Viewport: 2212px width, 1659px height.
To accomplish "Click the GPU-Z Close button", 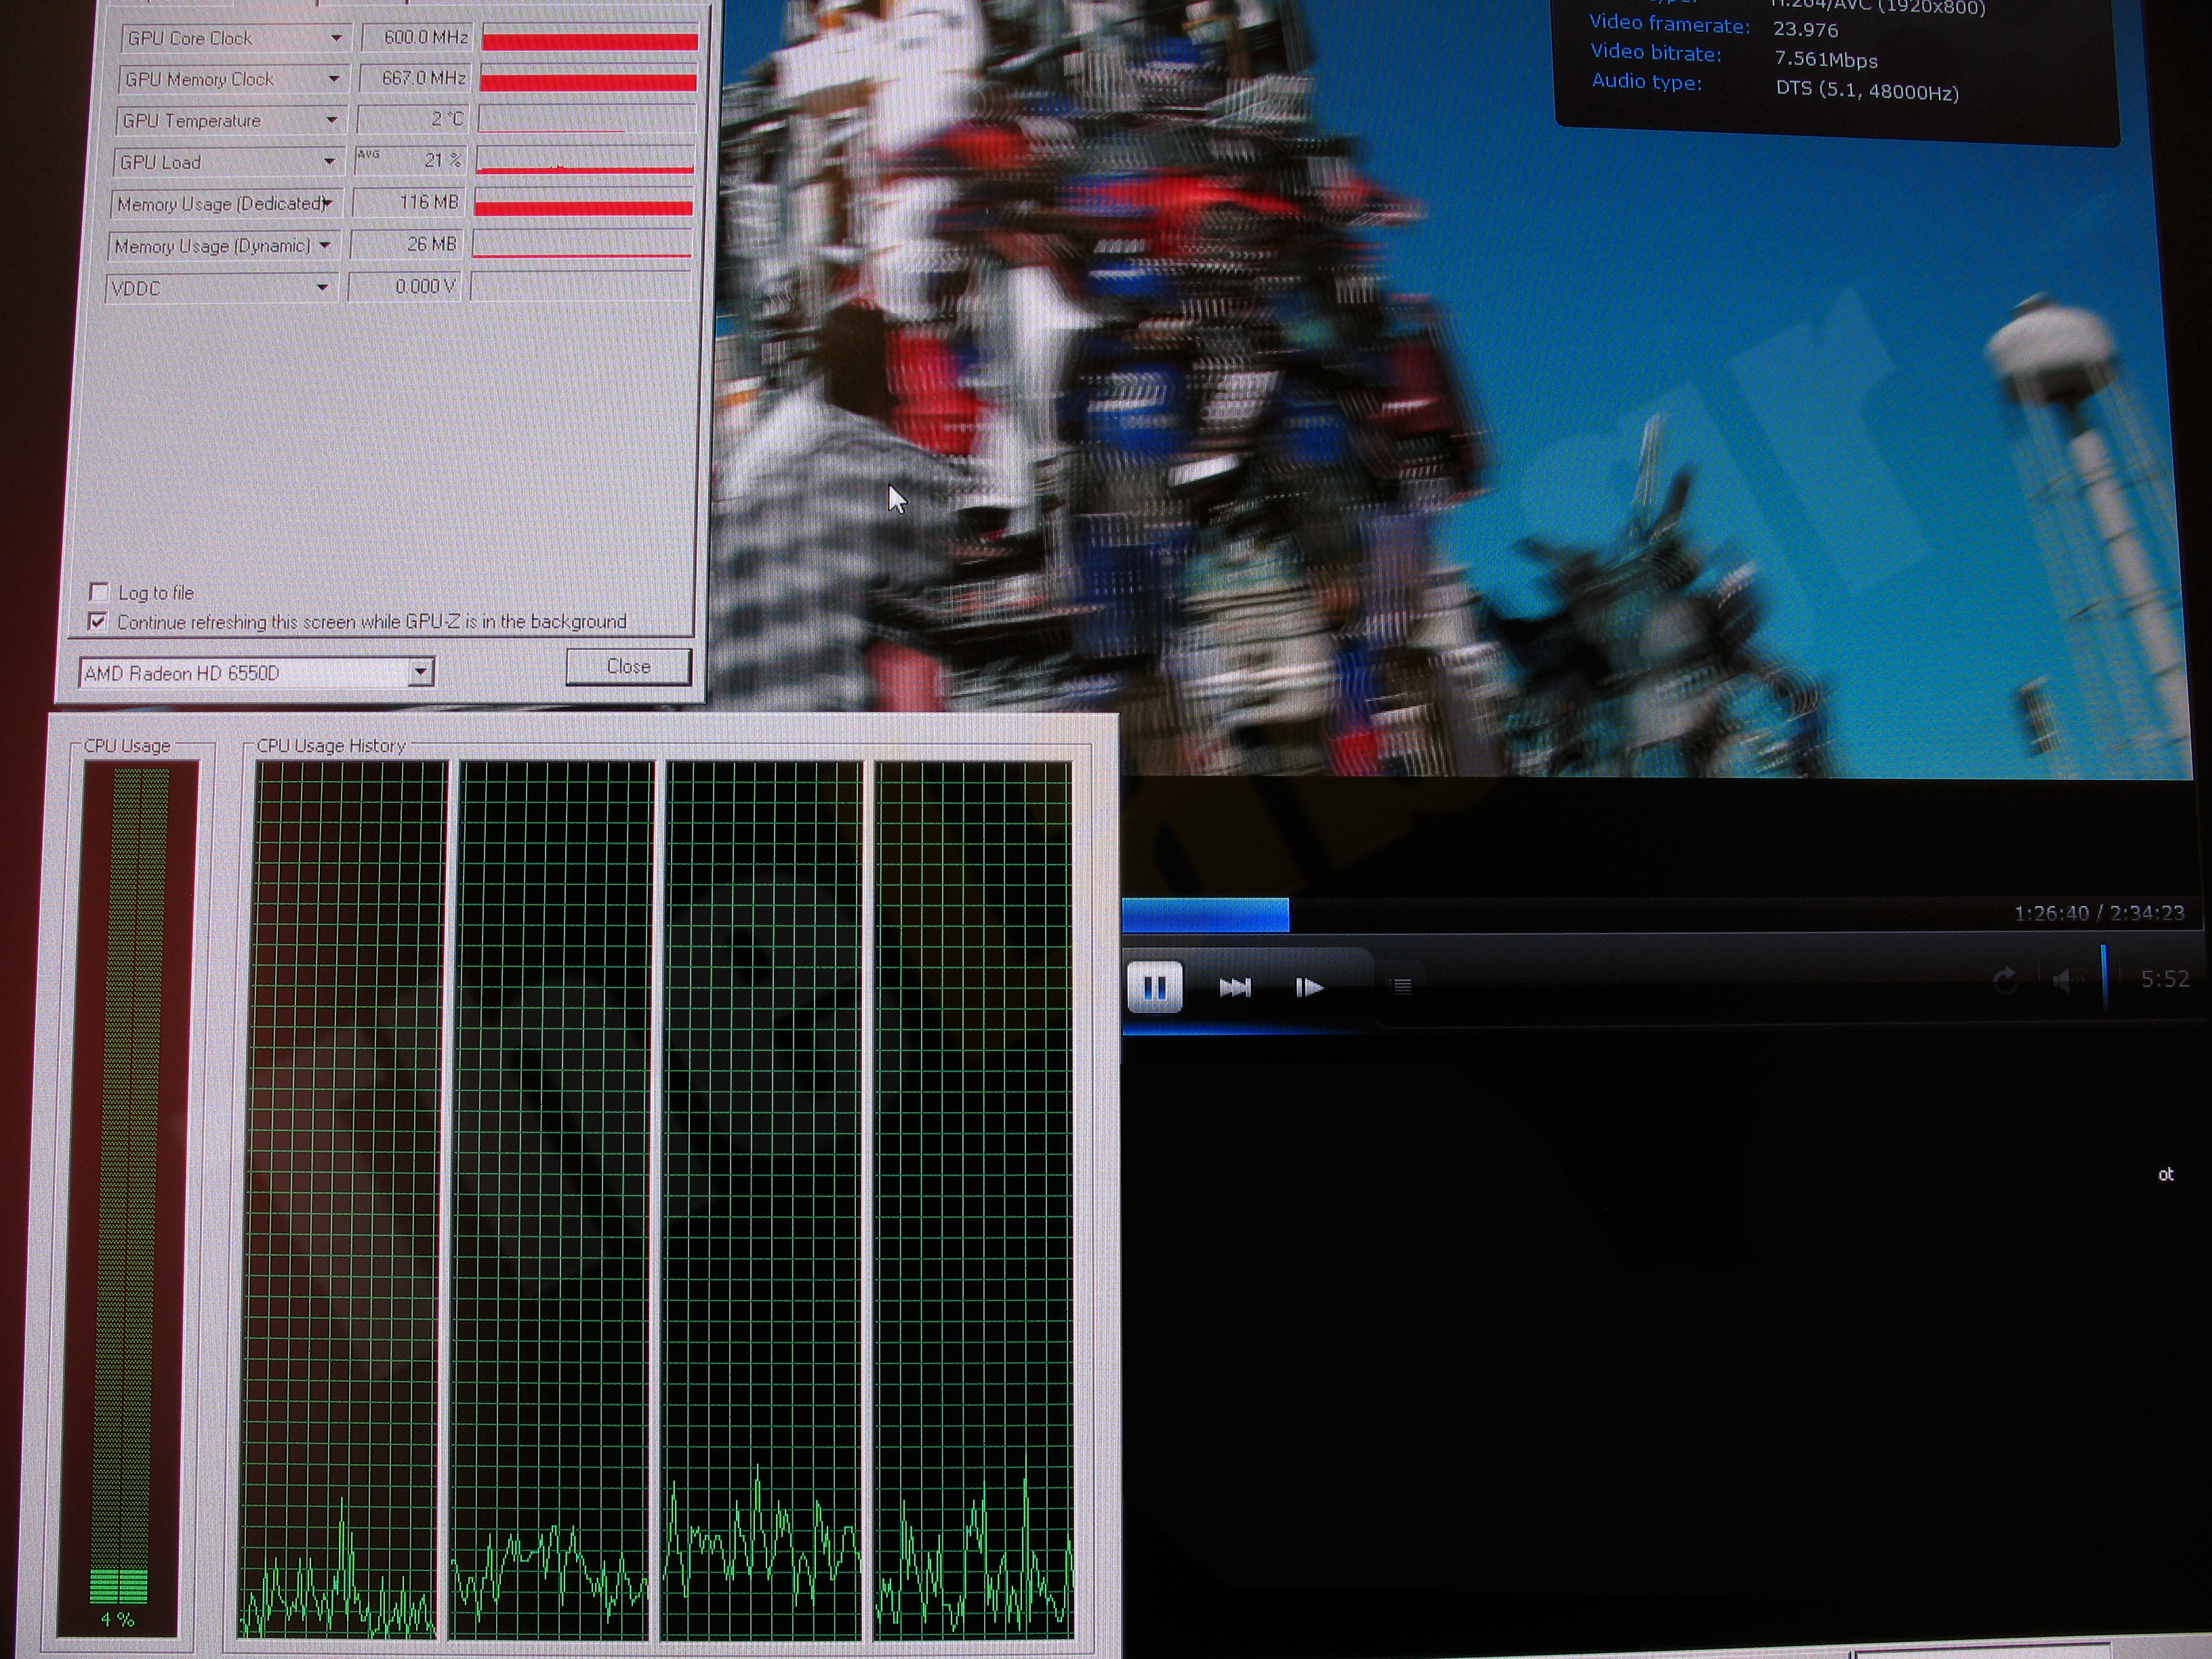I will (628, 666).
